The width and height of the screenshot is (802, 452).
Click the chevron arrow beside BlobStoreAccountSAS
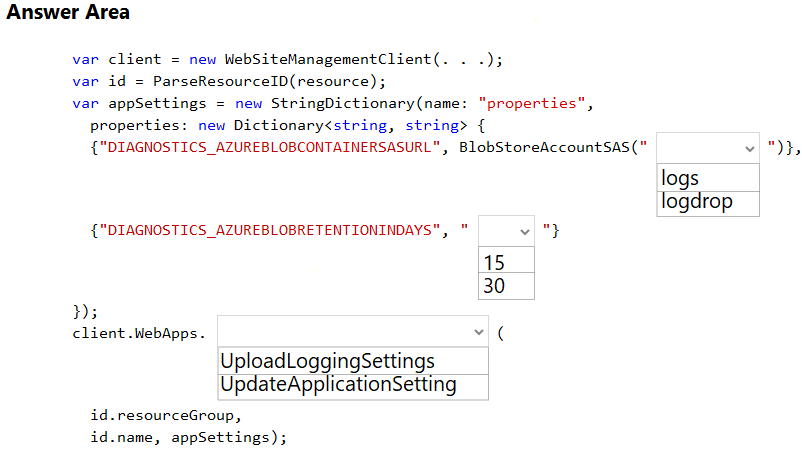[x=750, y=149]
